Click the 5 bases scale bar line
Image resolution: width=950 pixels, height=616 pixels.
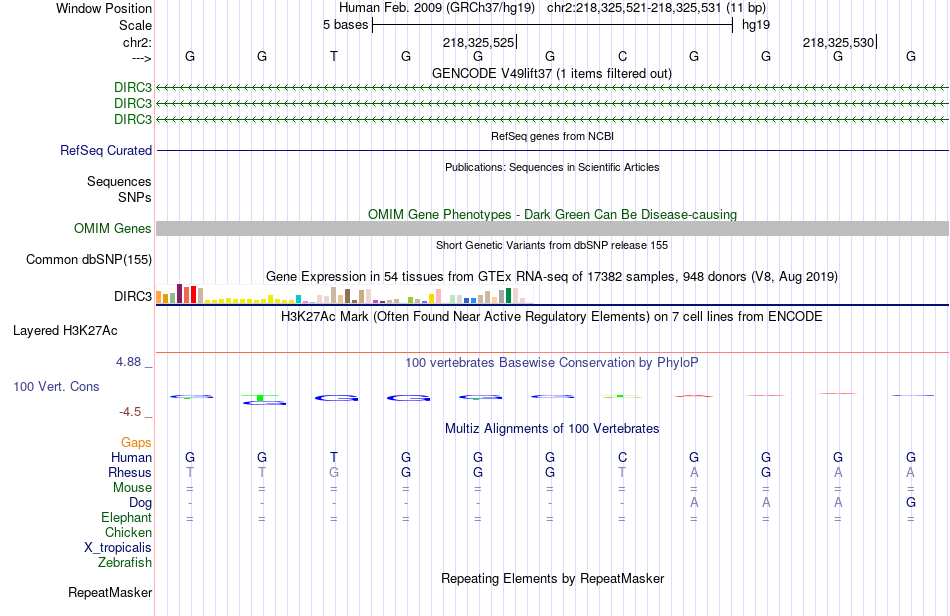[x=553, y=25]
